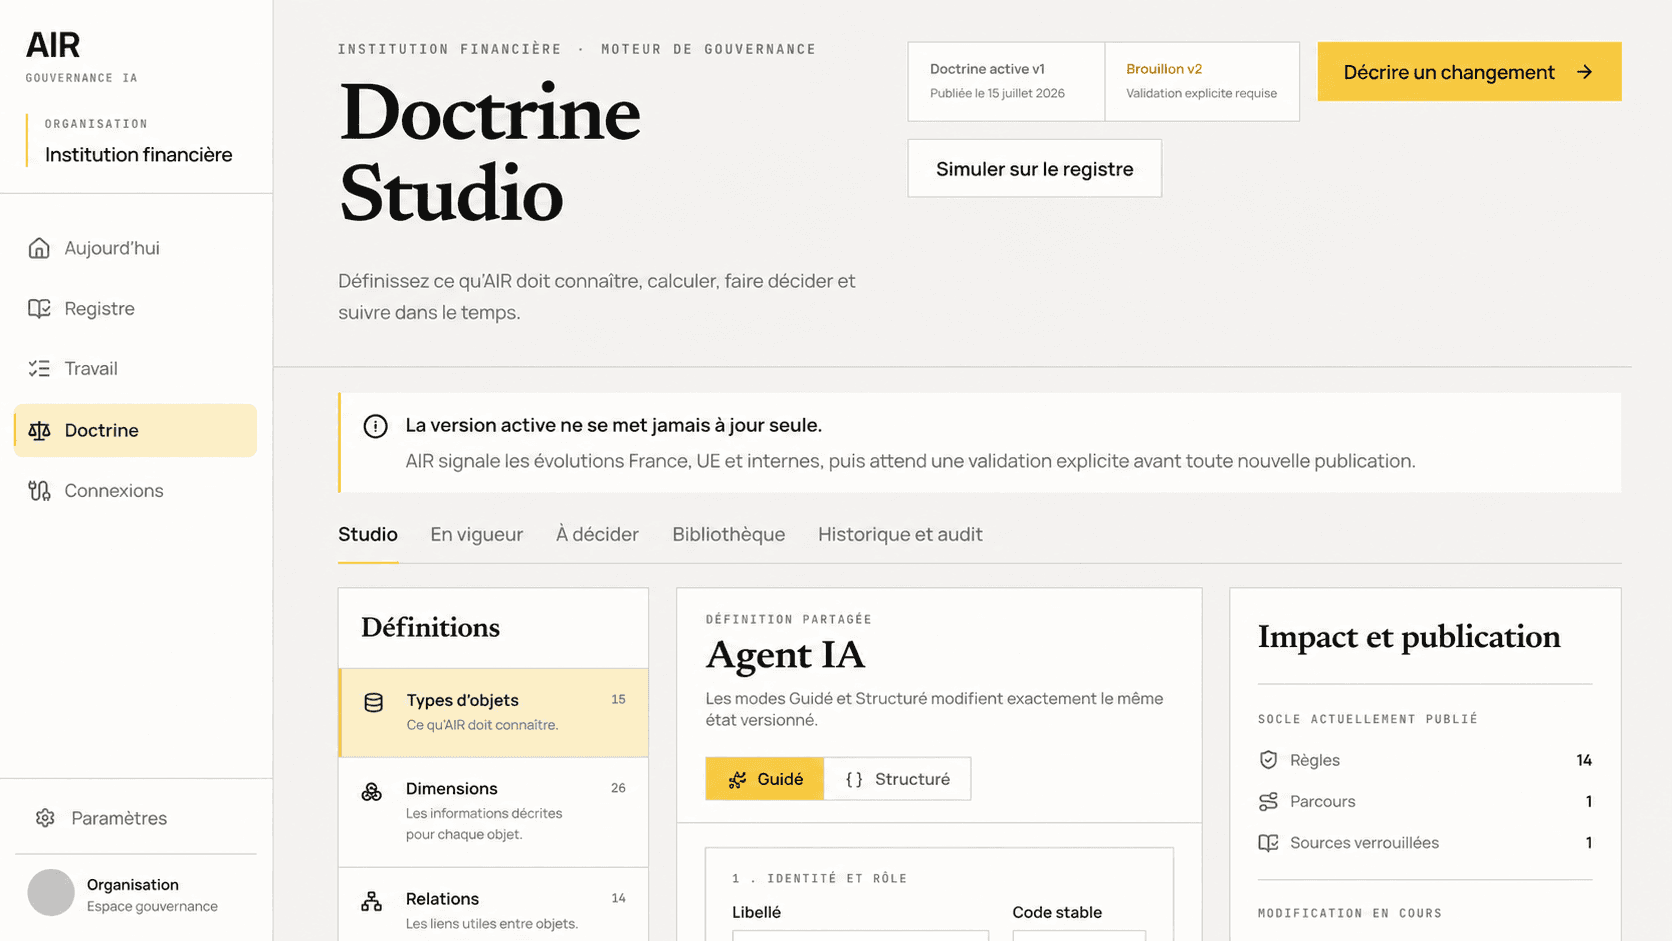Switch to Guidé mode
Viewport: 1672px width, 941px height.
(765, 779)
